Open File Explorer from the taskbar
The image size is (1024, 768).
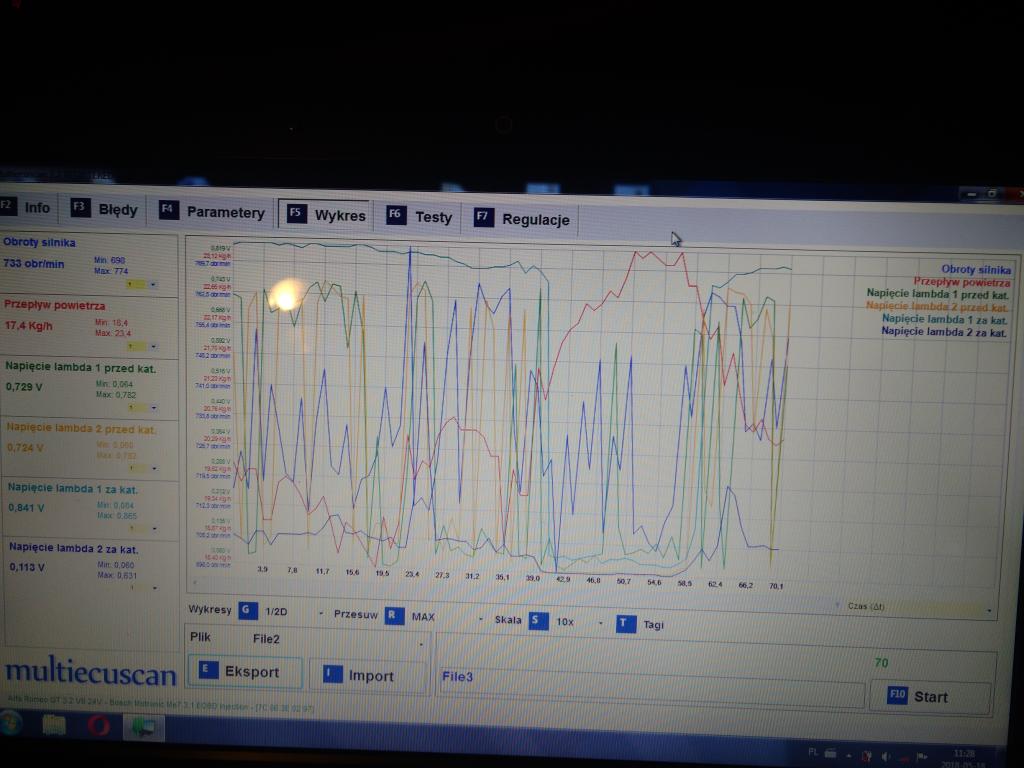[x=54, y=725]
